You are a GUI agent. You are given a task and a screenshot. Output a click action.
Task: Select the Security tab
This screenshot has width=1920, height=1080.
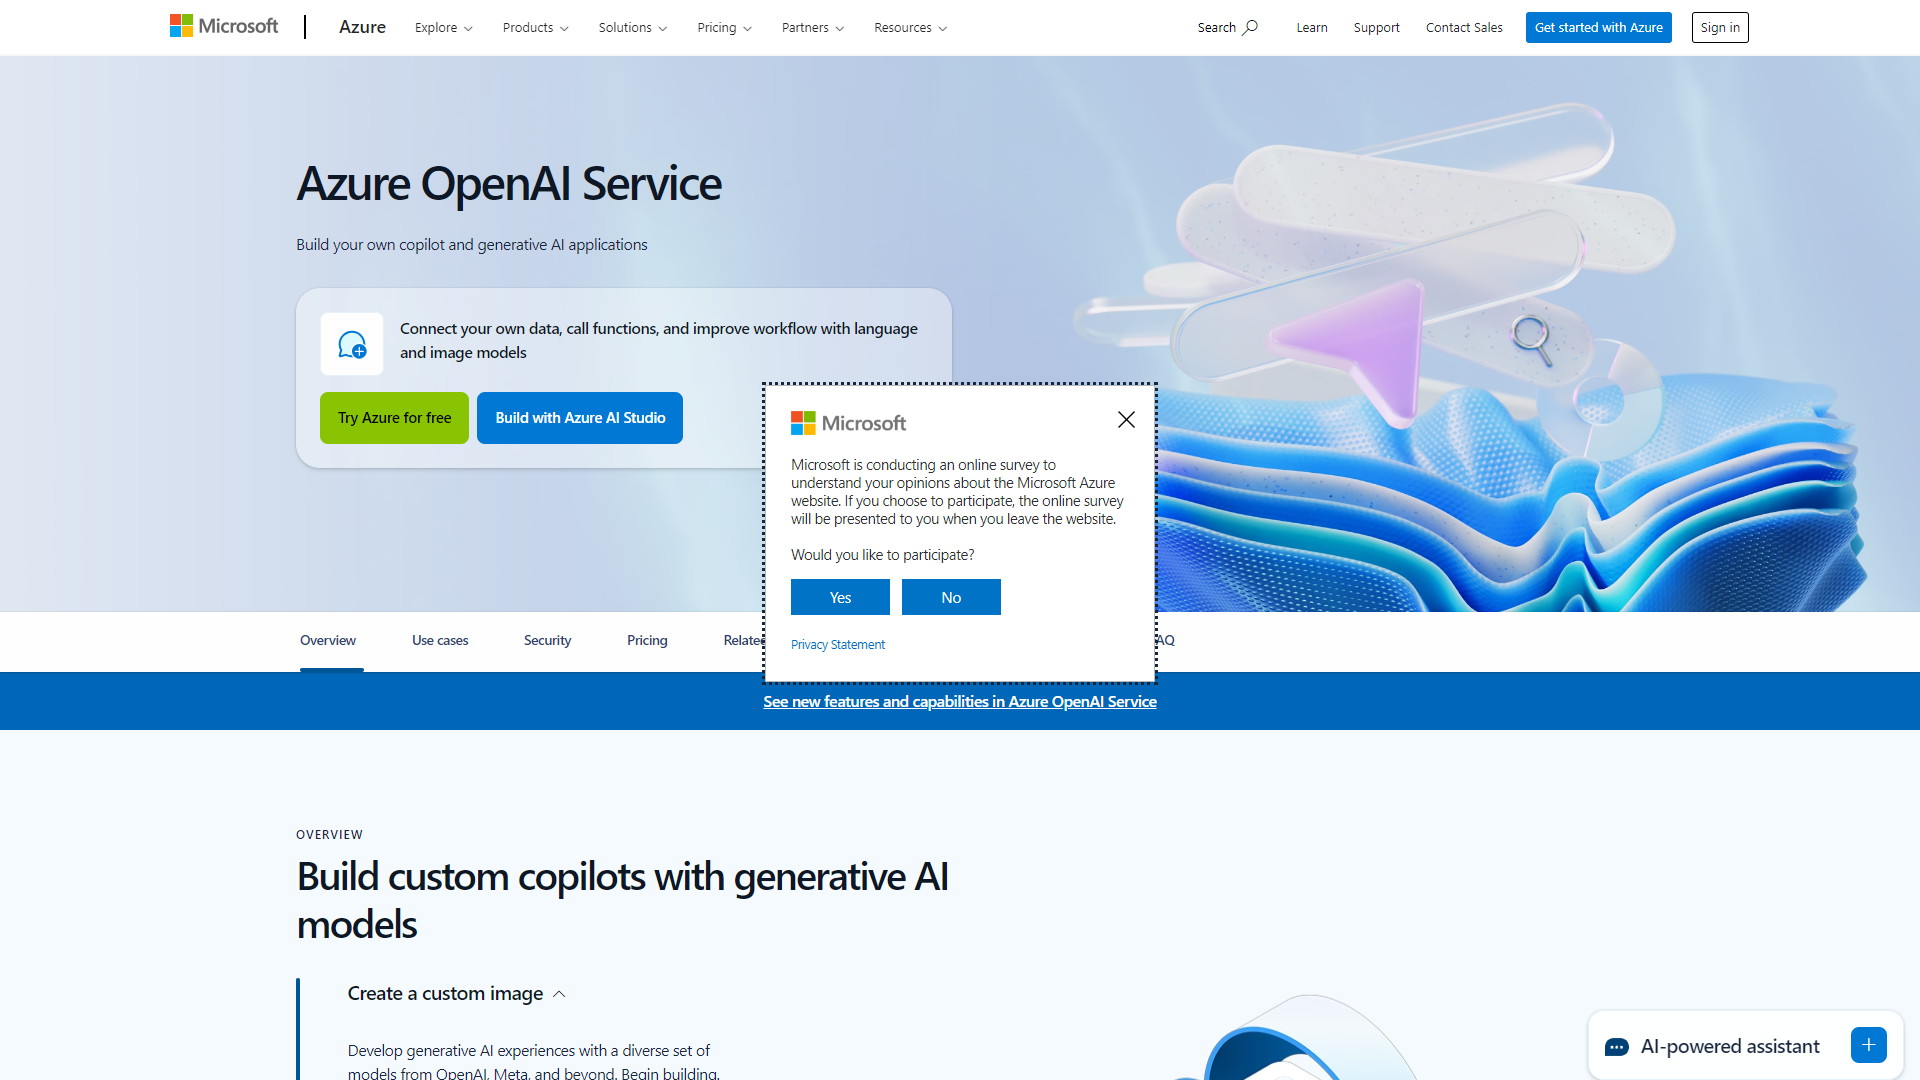tap(549, 638)
